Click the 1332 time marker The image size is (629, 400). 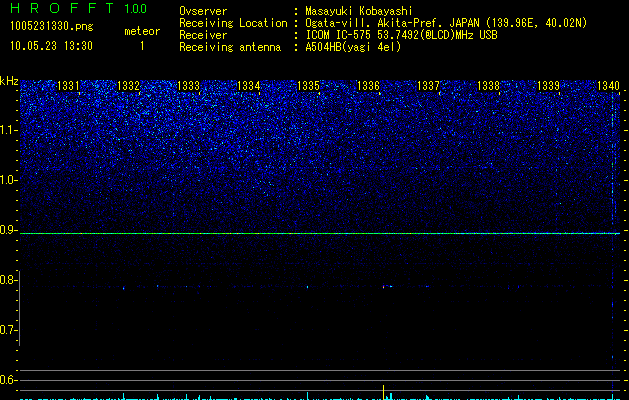[x=128, y=86]
